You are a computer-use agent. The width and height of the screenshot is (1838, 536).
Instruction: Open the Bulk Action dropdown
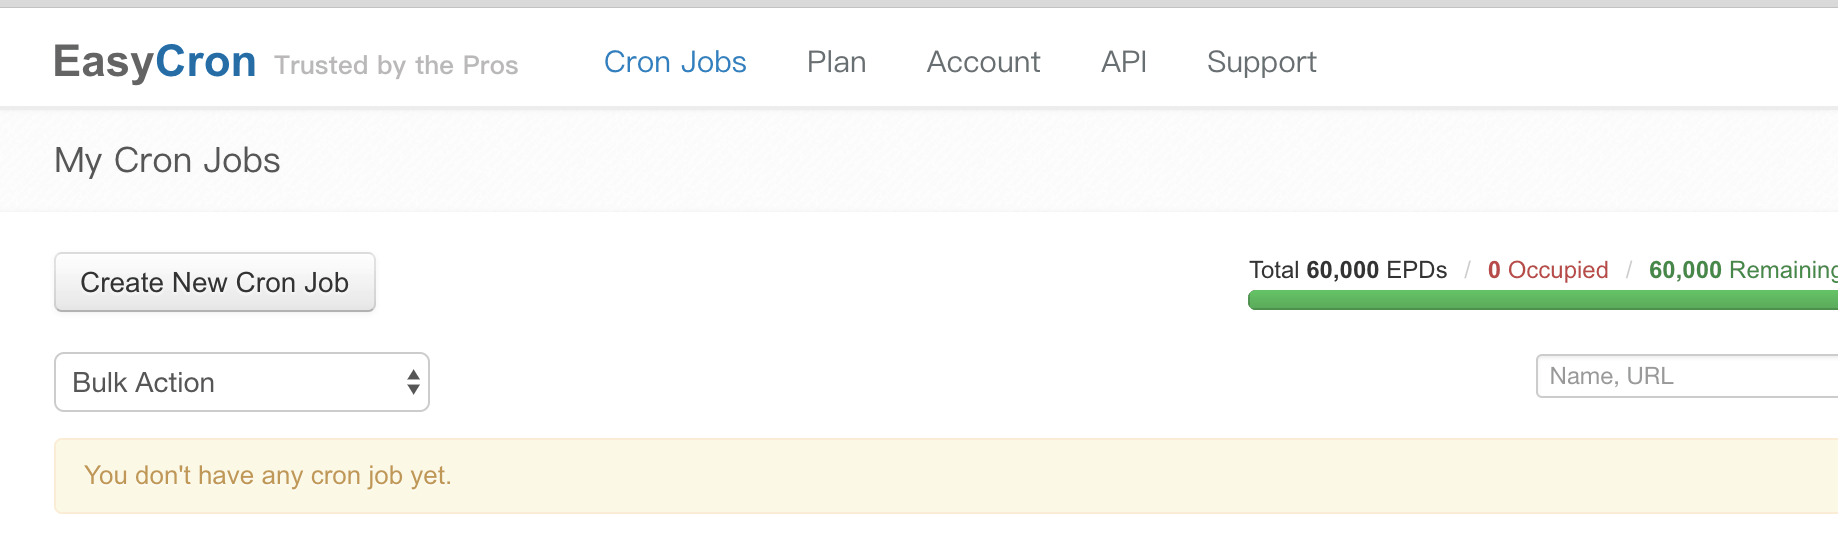241,382
